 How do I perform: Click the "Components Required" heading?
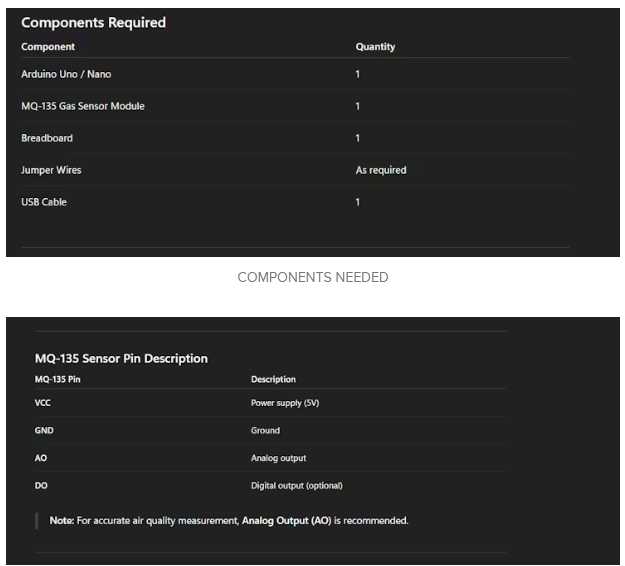(x=93, y=22)
